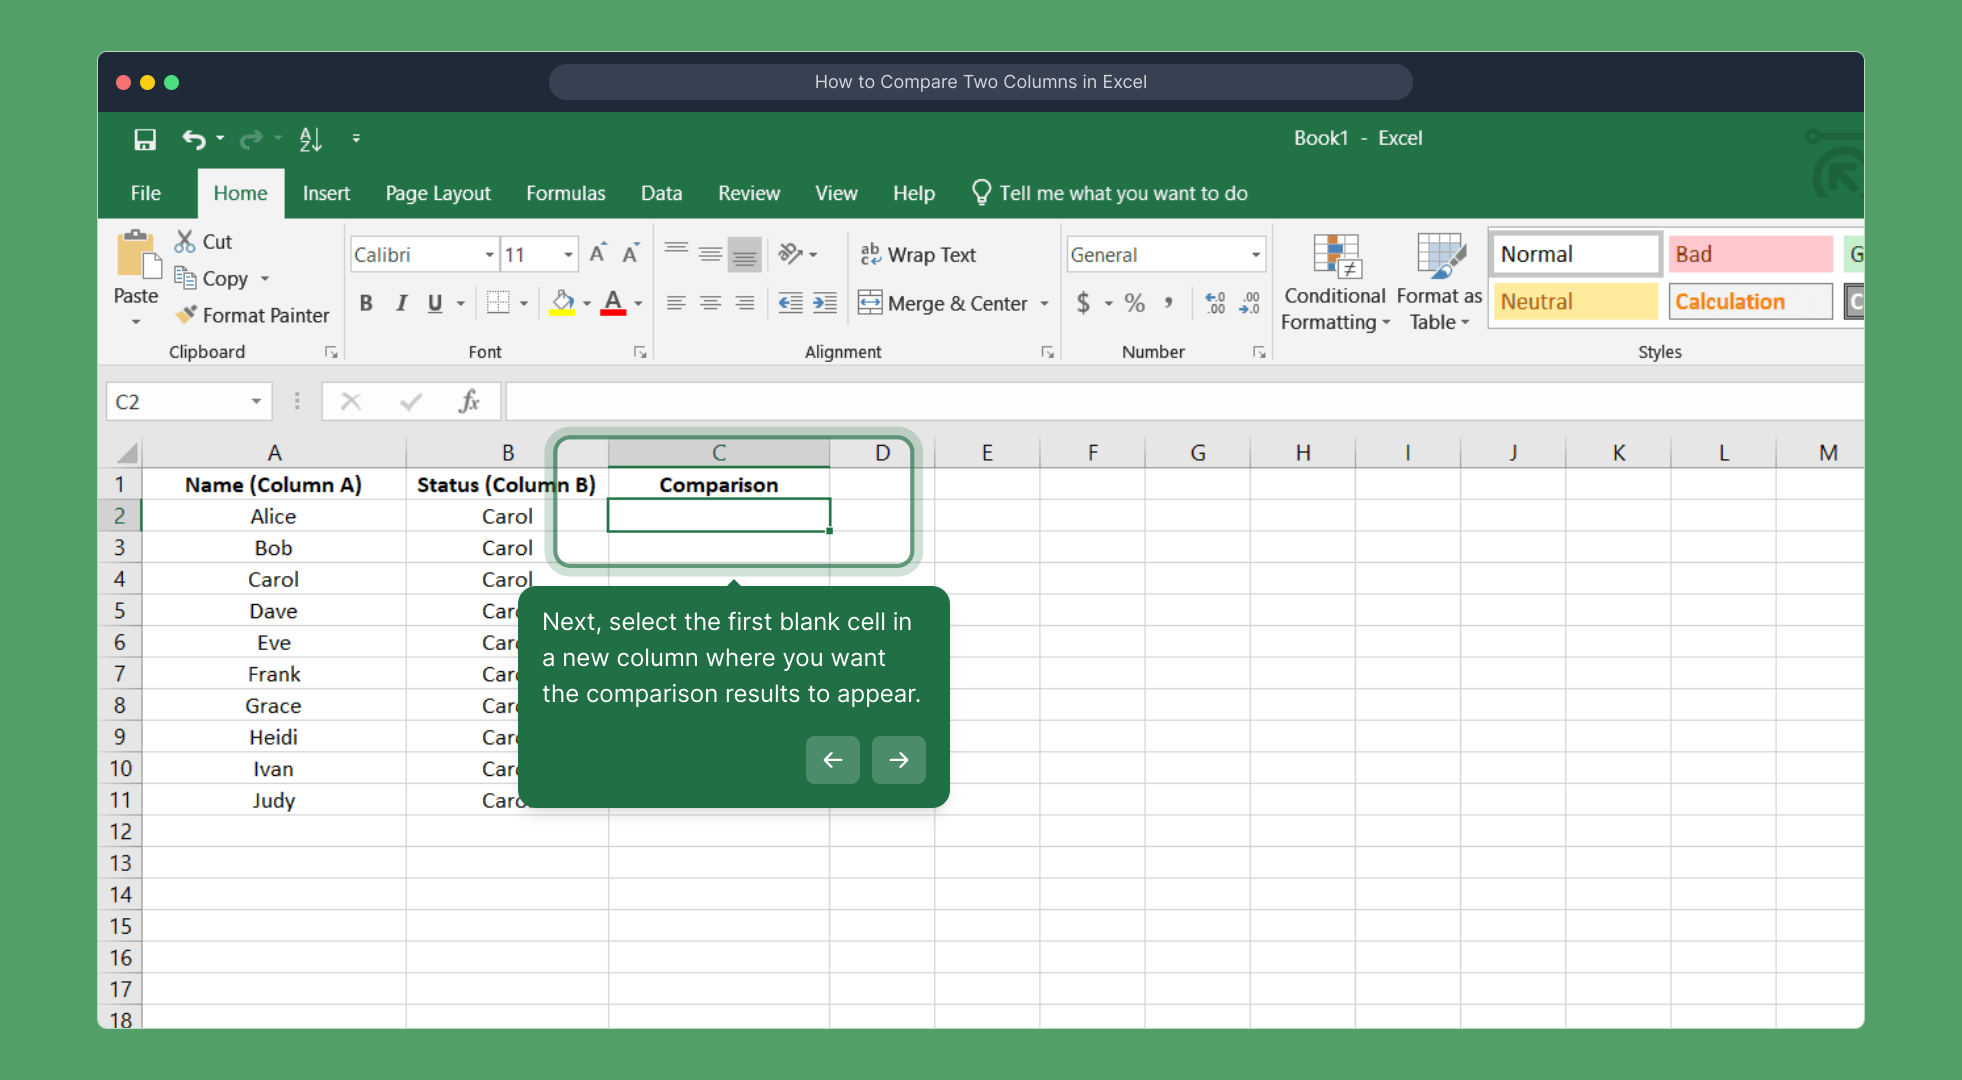
Task: Click the Increase Decimal icon
Action: pyautogui.click(x=1215, y=302)
